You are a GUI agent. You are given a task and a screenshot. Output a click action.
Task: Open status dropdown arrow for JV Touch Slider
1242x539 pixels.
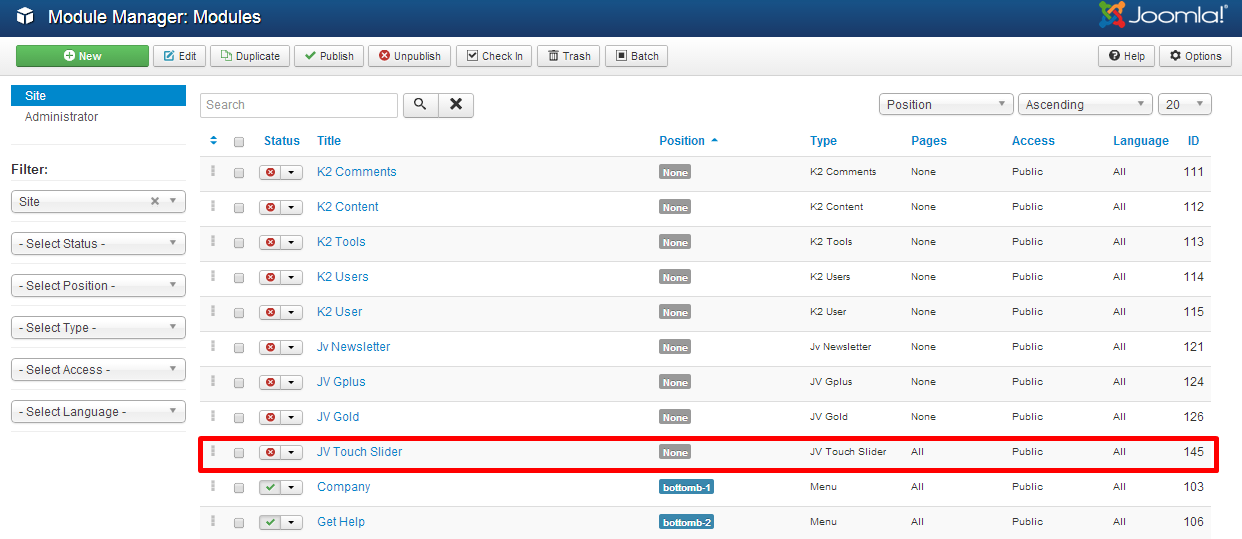tap(292, 452)
